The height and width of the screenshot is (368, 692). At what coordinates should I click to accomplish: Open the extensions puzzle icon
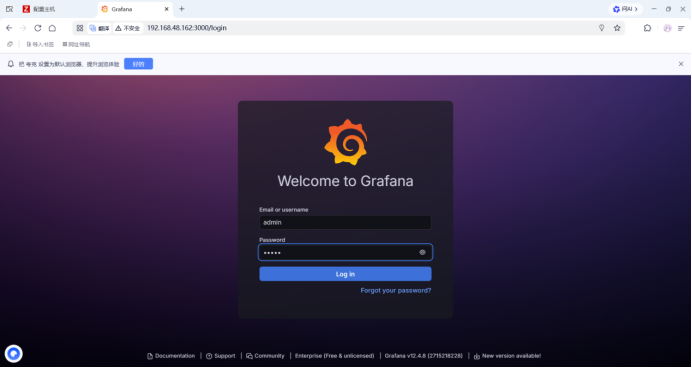point(647,28)
